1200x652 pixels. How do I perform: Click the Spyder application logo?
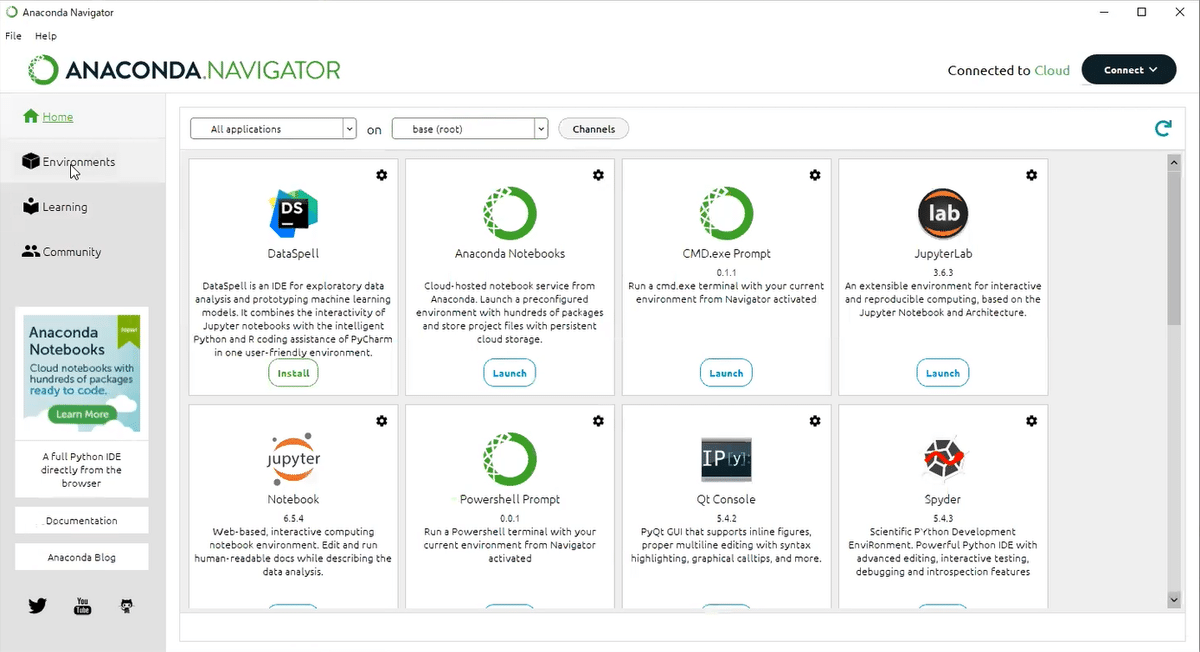click(x=943, y=459)
